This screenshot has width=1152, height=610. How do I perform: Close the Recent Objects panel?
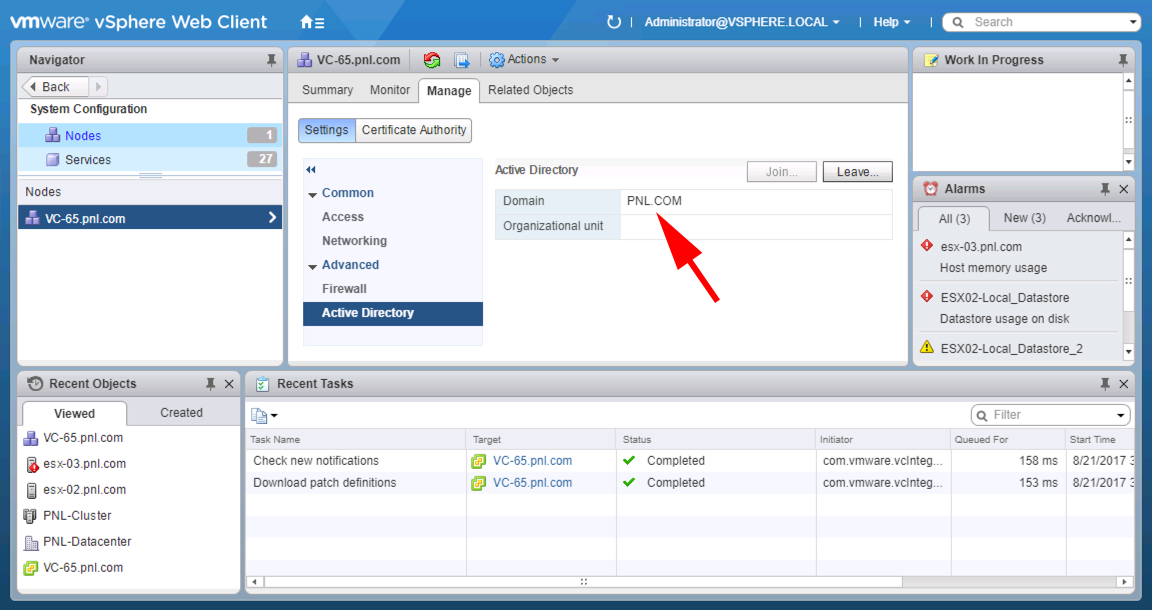tap(229, 384)
